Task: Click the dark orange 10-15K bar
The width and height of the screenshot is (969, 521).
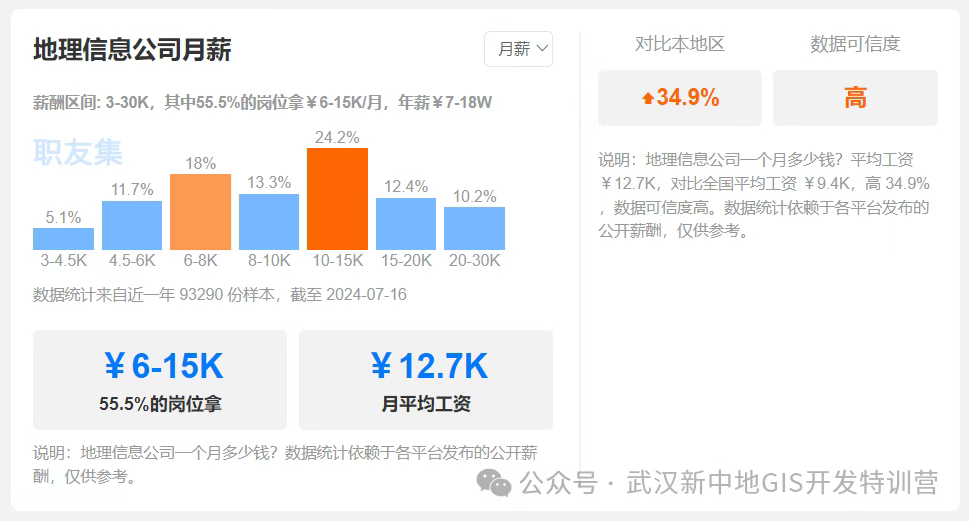Action: (x=337, y=199)
